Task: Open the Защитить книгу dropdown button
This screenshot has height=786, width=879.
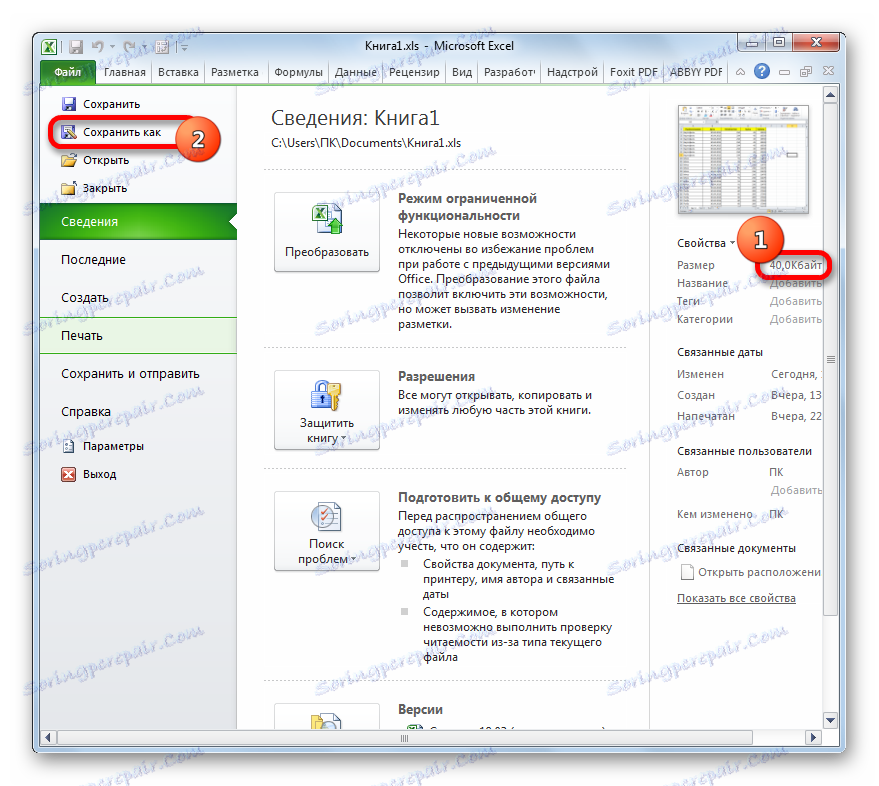Action: [x=327, y=410]
